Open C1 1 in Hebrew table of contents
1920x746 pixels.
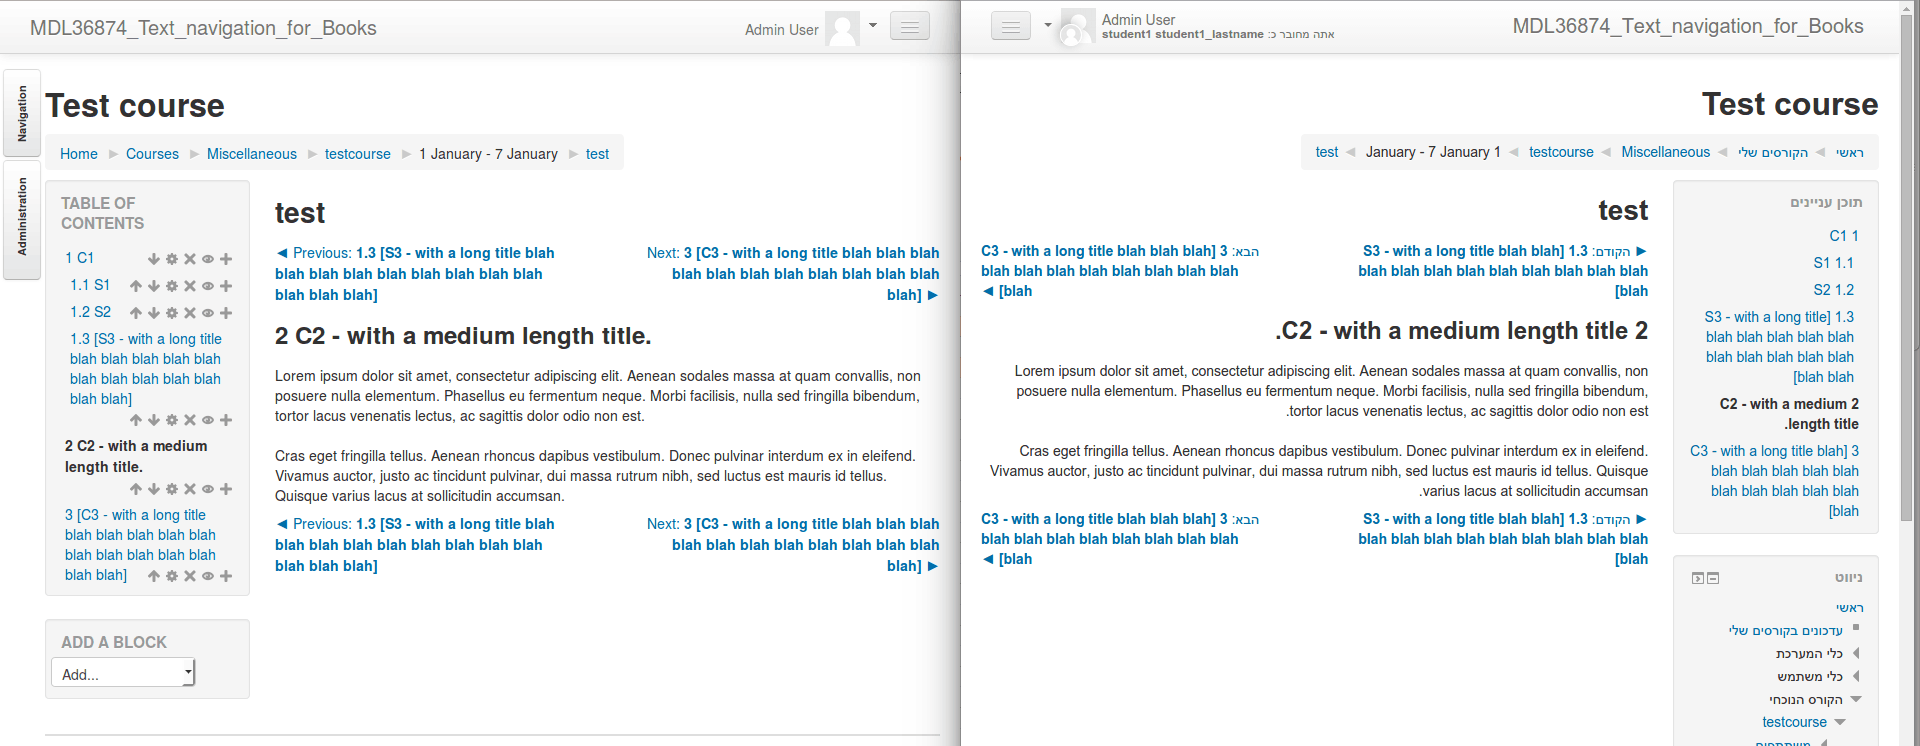[1844, 236]
